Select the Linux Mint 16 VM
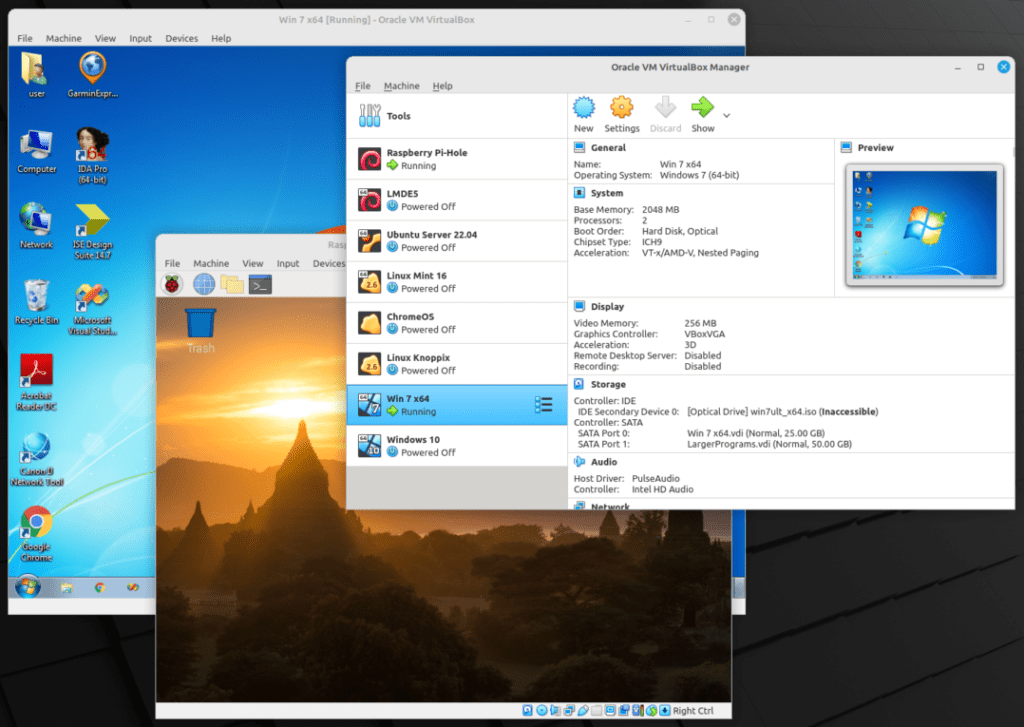Viewport: 1024px width, 727px height. [456, 282]
